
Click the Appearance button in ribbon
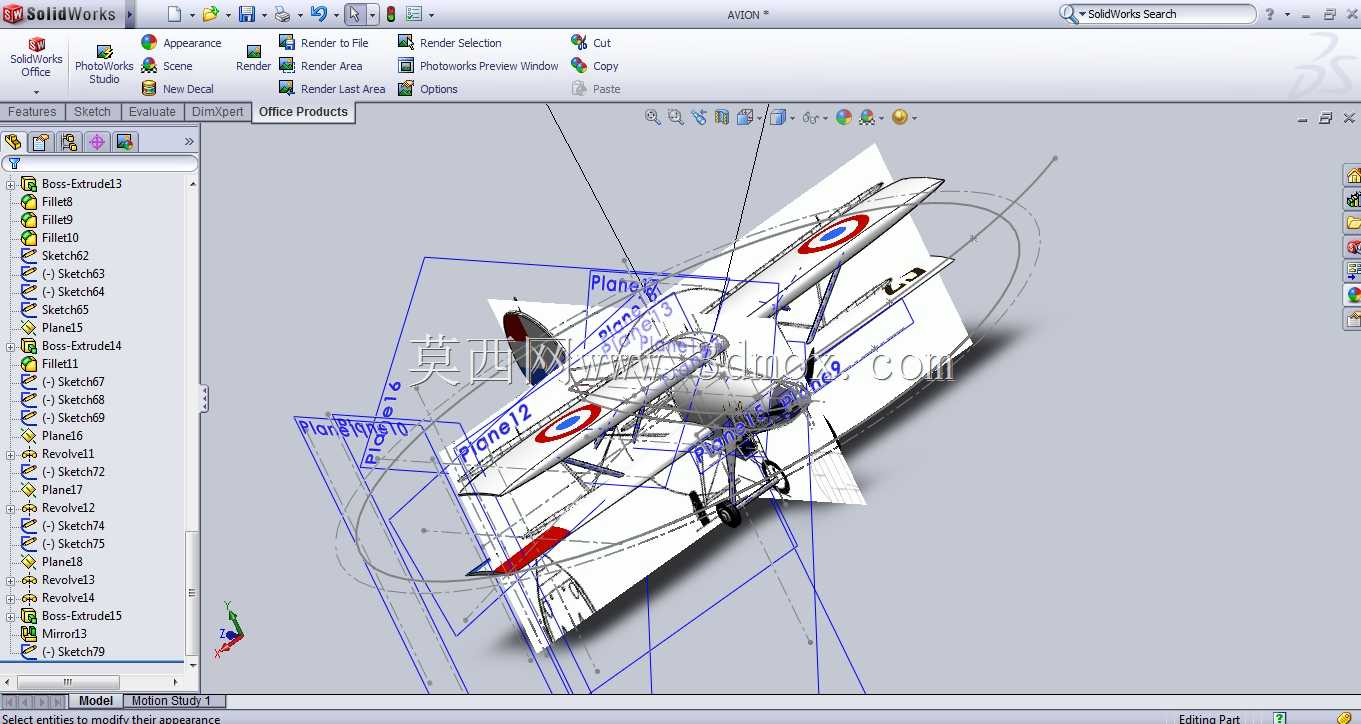tap(181, 43)
